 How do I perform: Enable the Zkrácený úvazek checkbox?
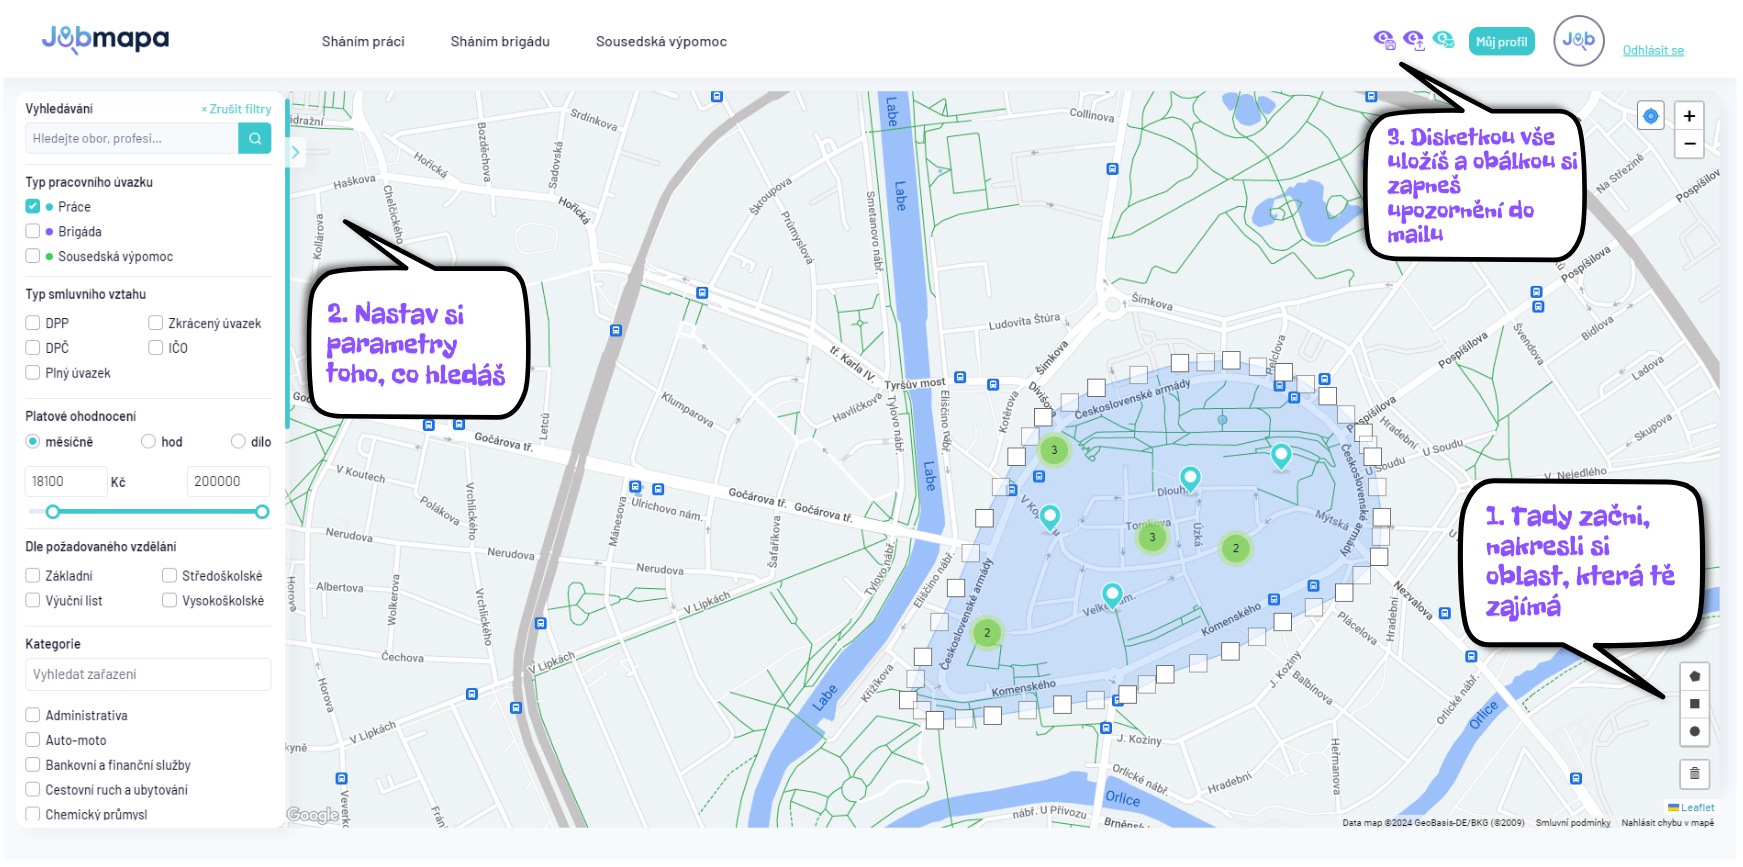tap(156, 323)
